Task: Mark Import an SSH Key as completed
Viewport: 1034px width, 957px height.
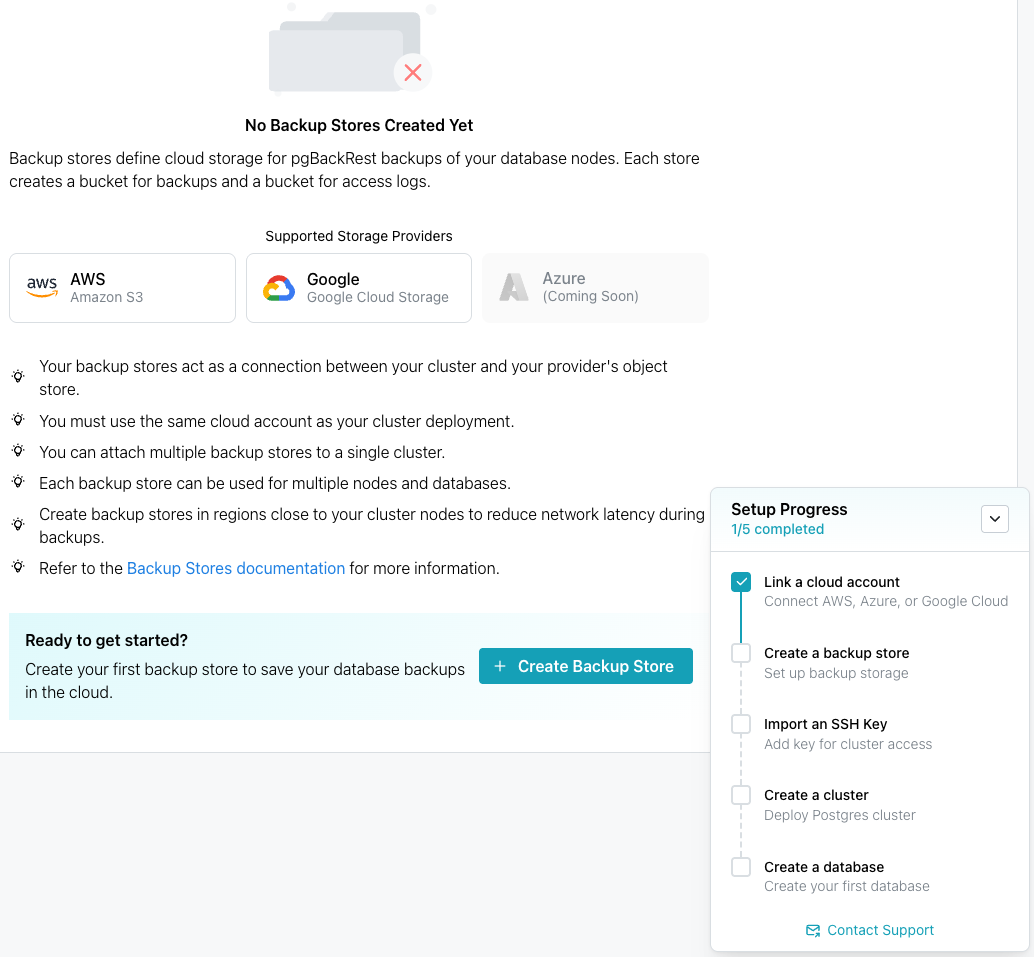Action: (x=740, y=724)
